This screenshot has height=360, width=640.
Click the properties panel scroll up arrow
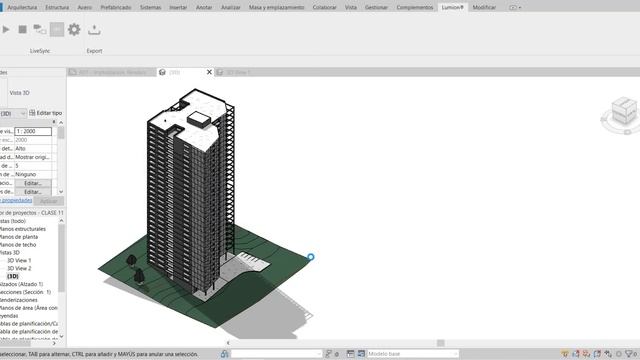point(61,122)
